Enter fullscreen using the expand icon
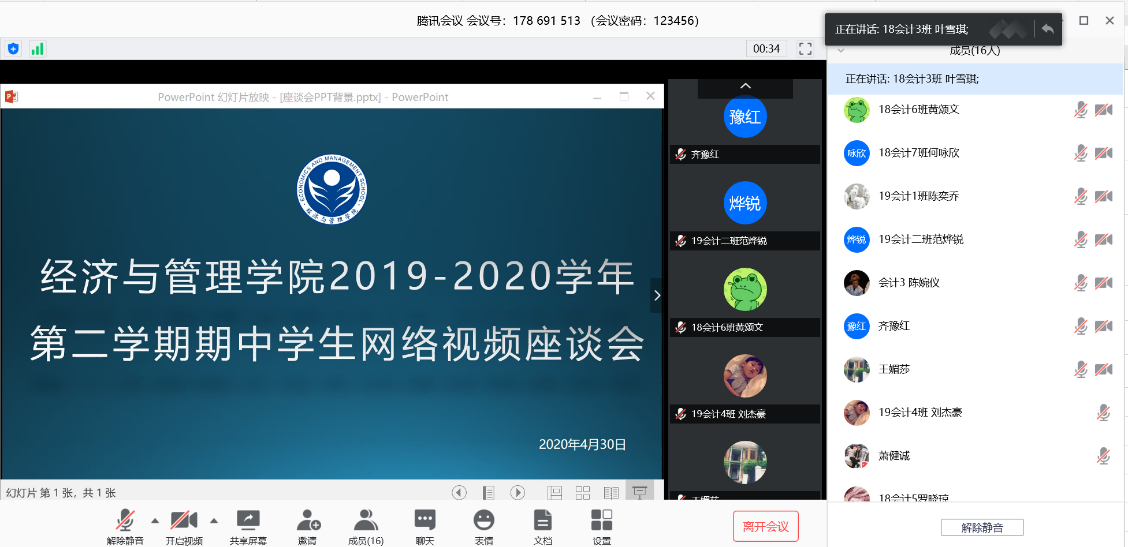 tap(805, 48)
